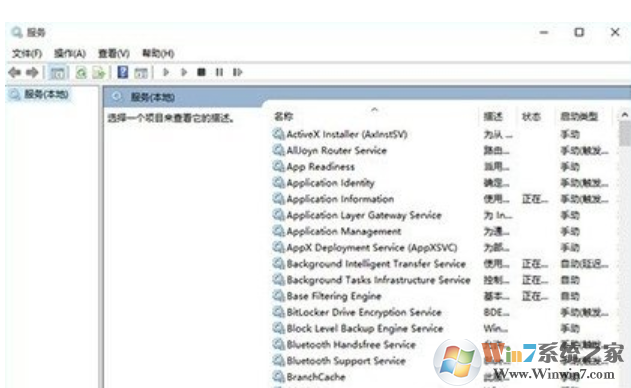Click the Export List toolbar icon
This screenshot has width=631, height=388.
[99, 73]
